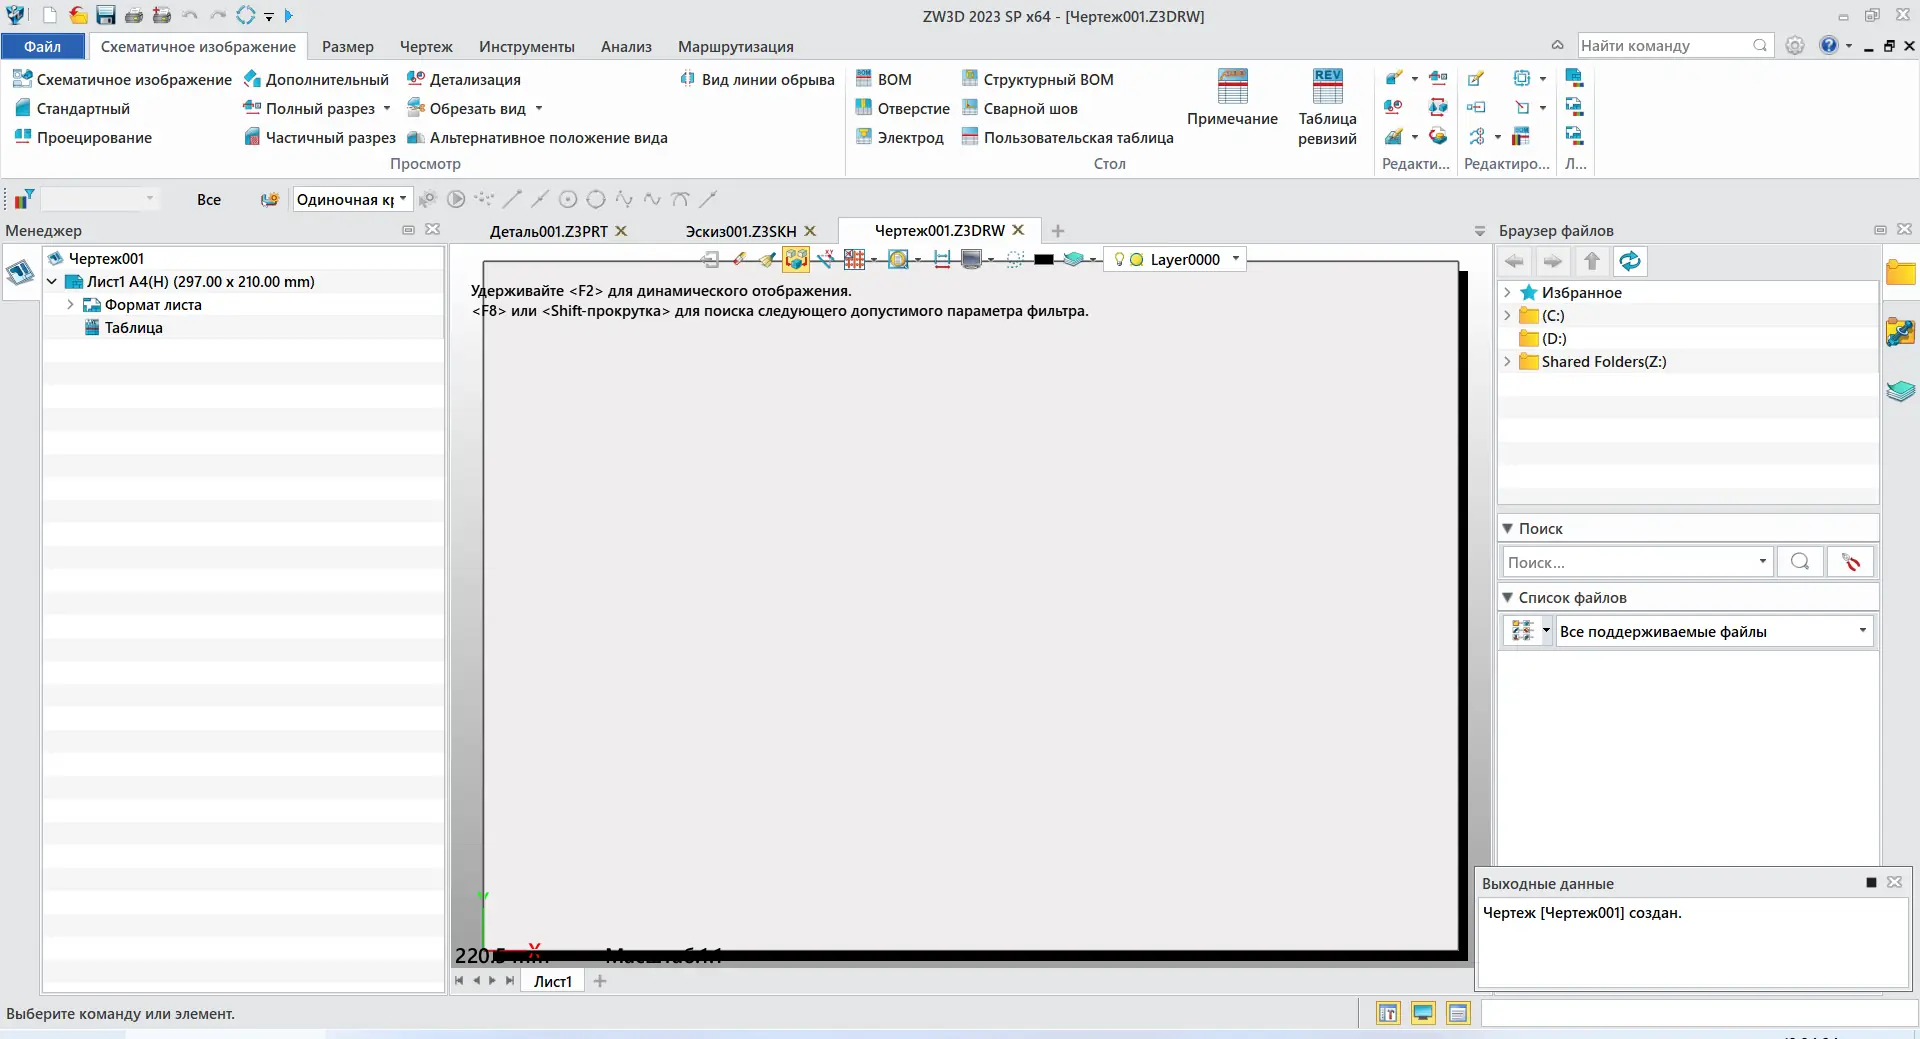The width and height of the screenshot is (1920, 1039).
Task: Click the black color swatch in view toolbar
Action: click(x=1044, y=259)
